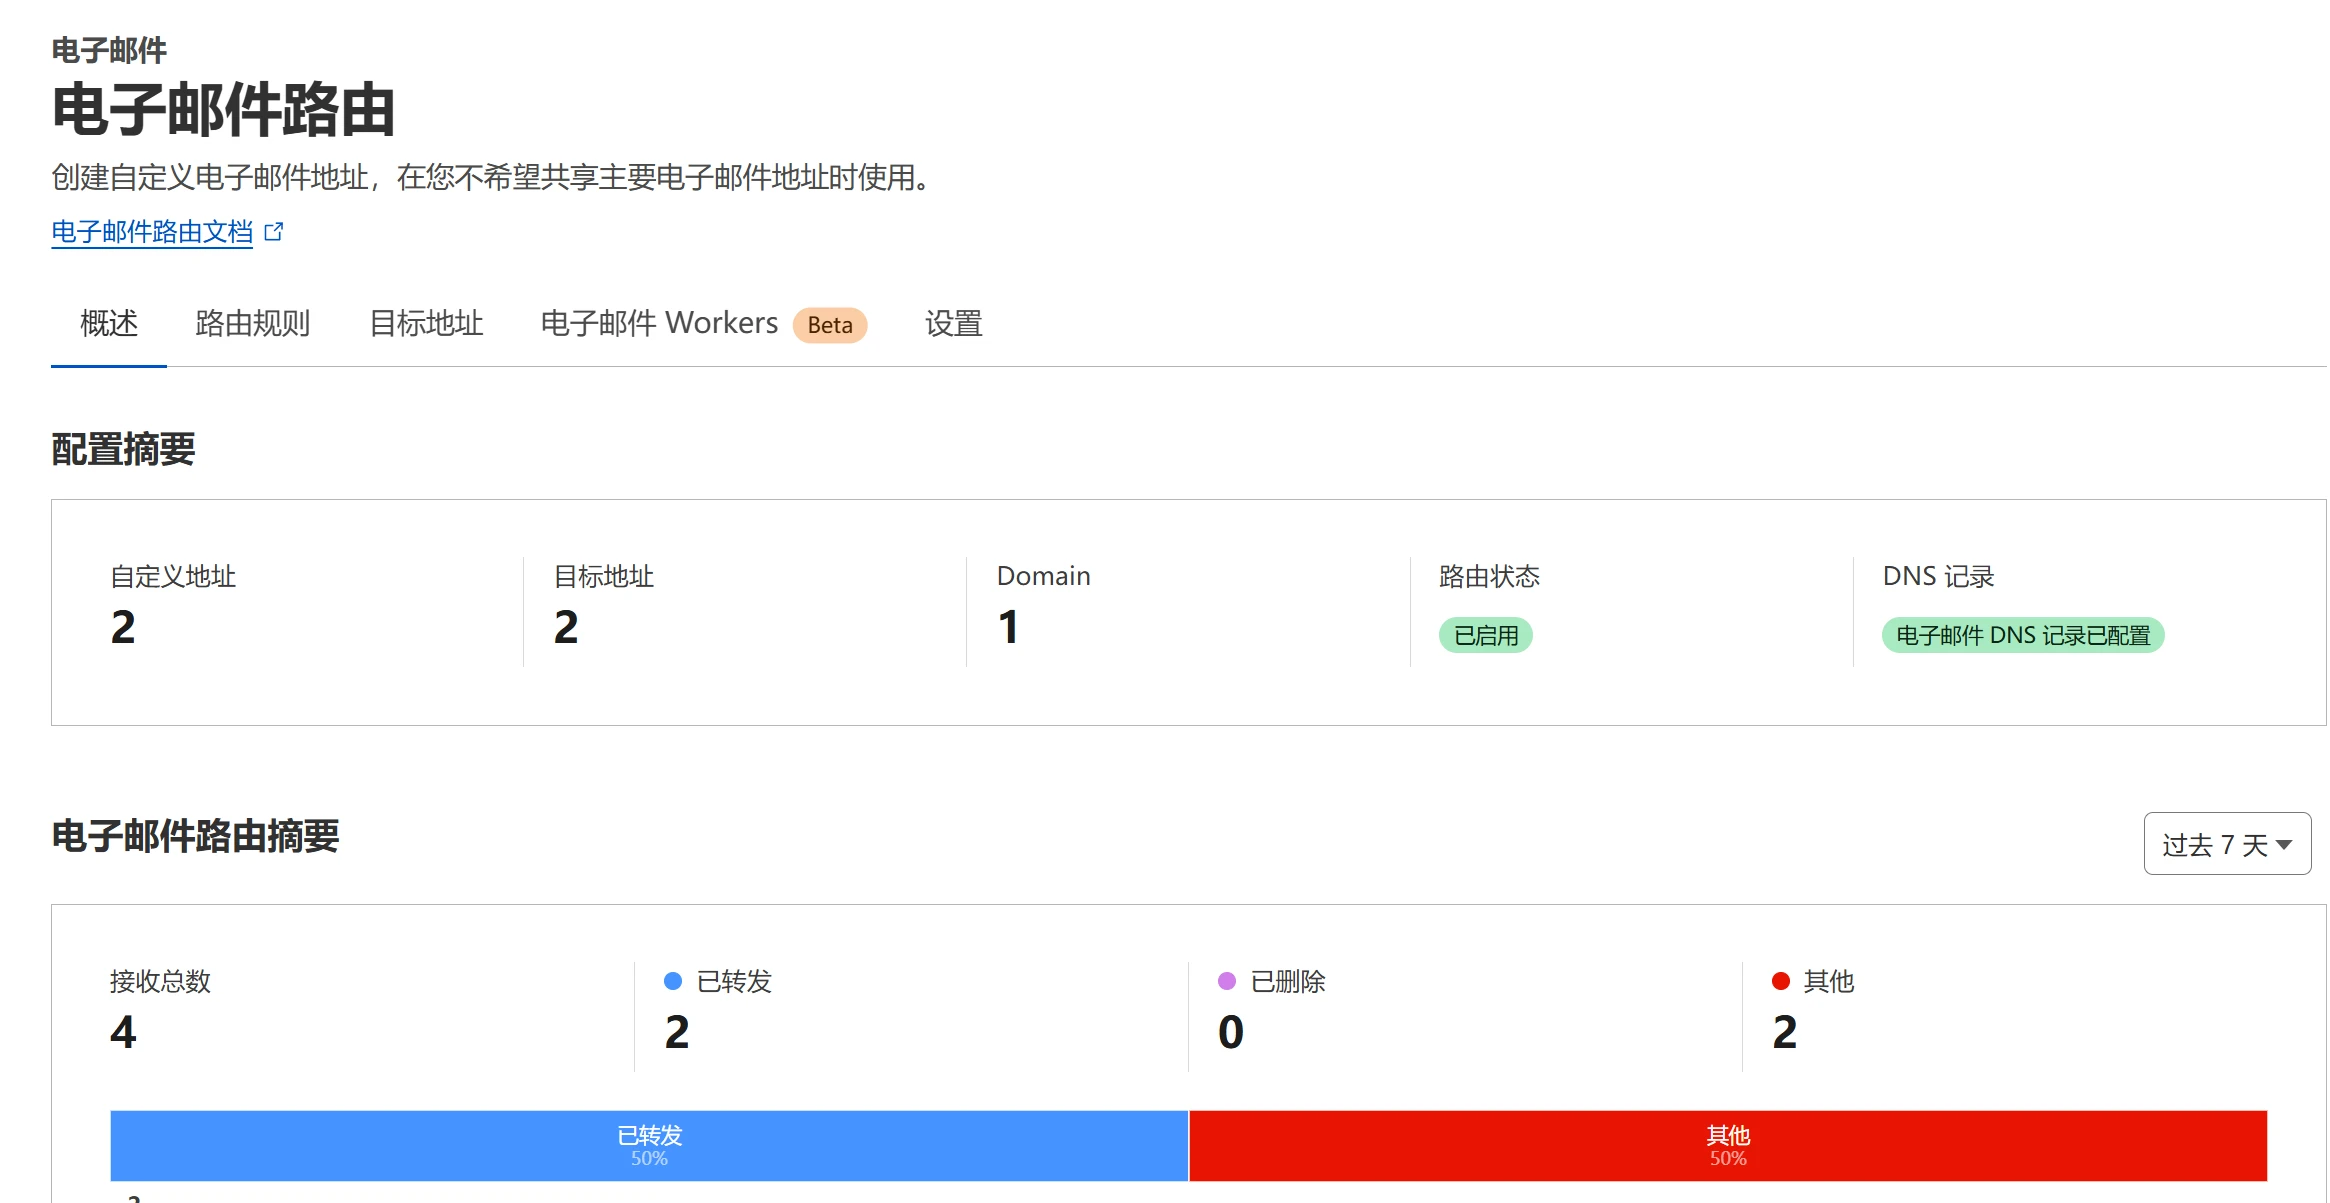Screen dimensions: 2330x1203
Task: Click the purple 已删除 legend dot
Action: (x=1227, y=982)
